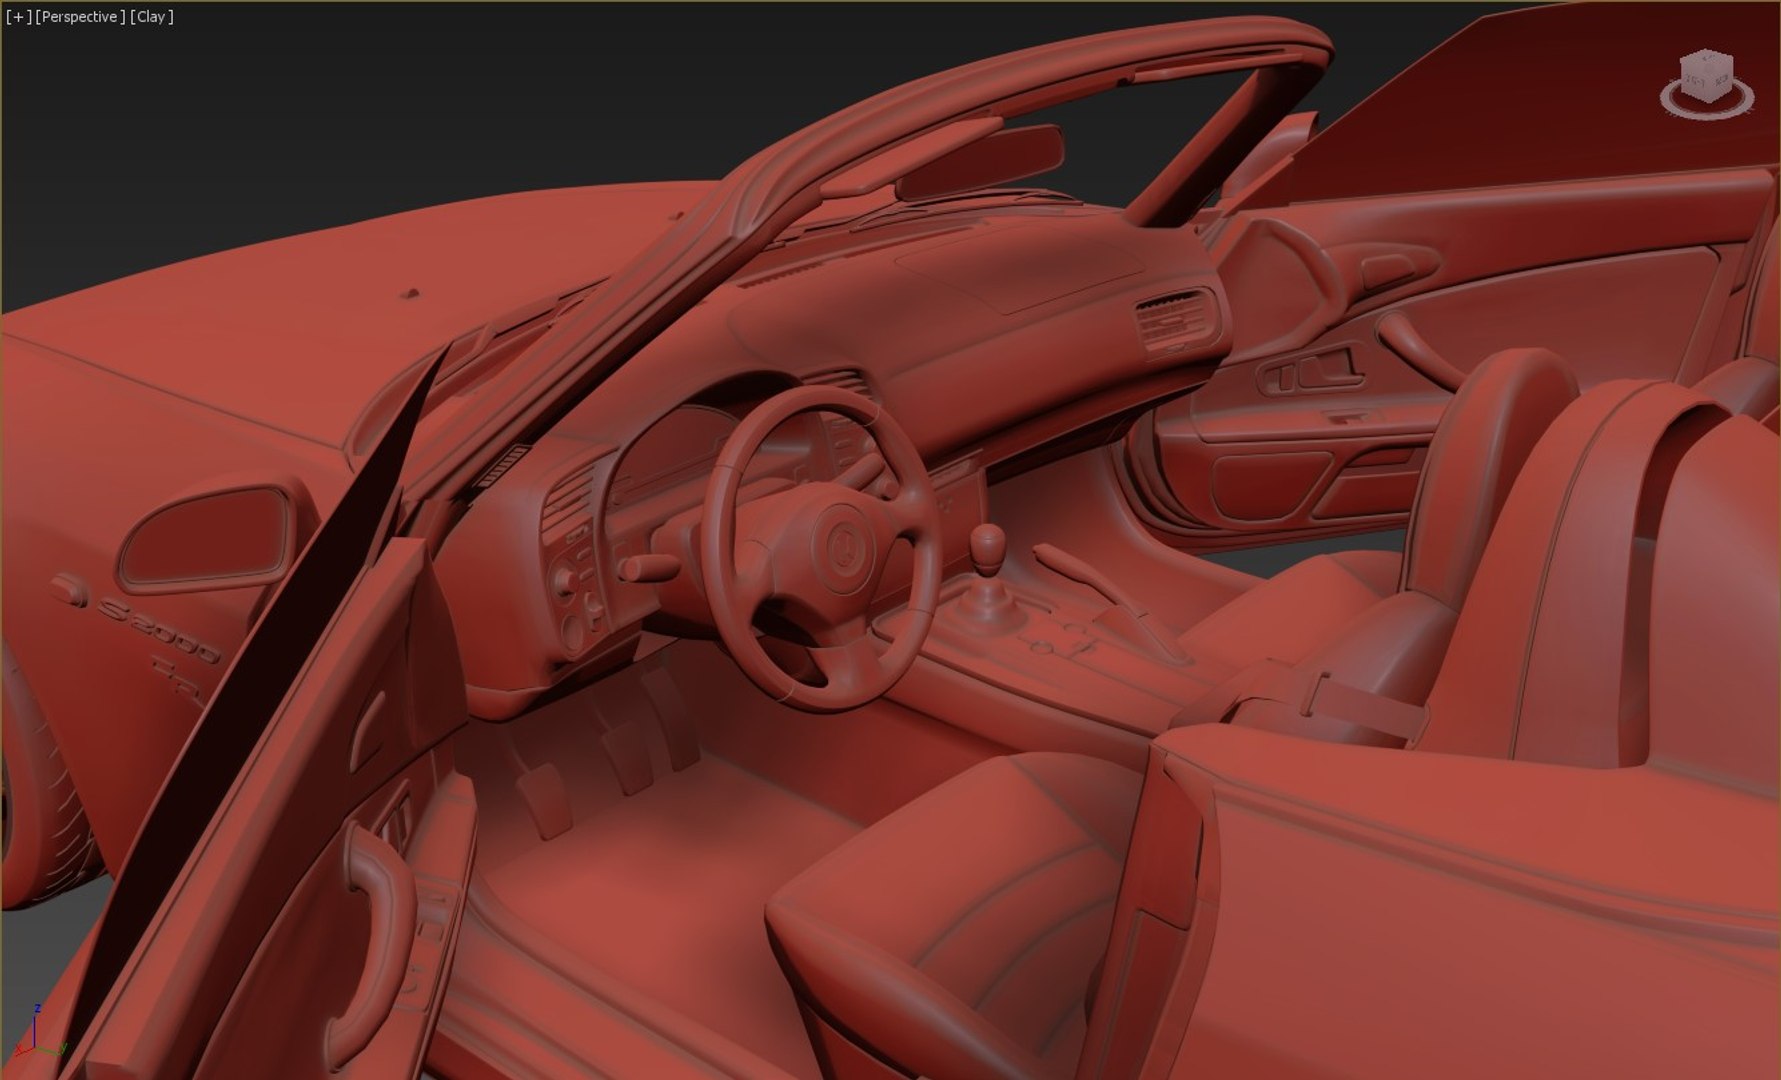The image size is (1781, 1080).
Task: Select the exterior side mirror
Action: pos(207,538)
